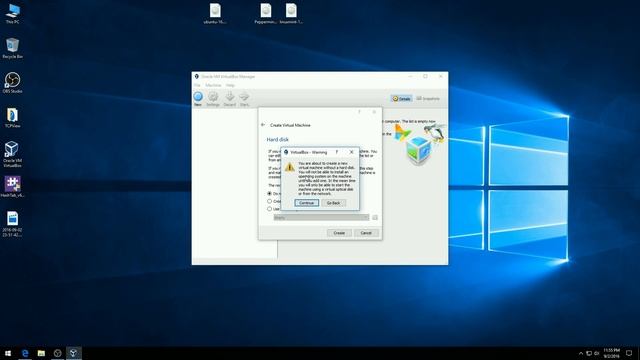
Task: Click the taskbar clock showing the date
Action: click(611, 353)
